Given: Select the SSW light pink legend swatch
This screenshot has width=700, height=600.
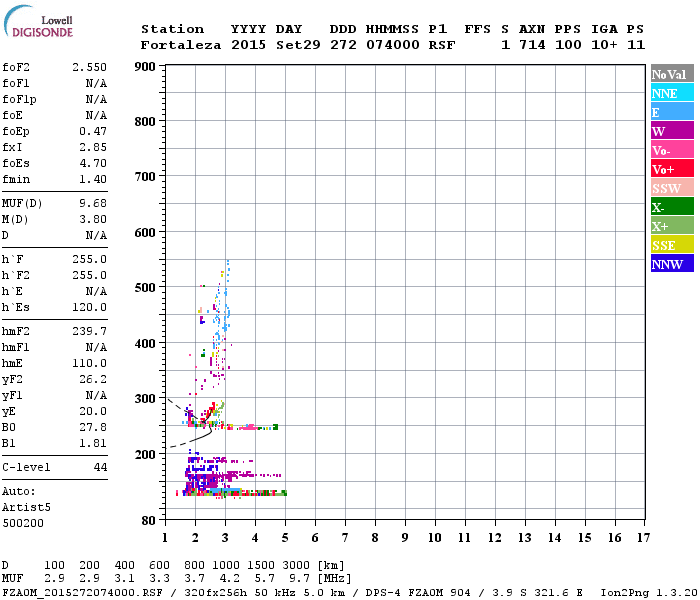Looking at the screenshot, I should coord(672,188).
